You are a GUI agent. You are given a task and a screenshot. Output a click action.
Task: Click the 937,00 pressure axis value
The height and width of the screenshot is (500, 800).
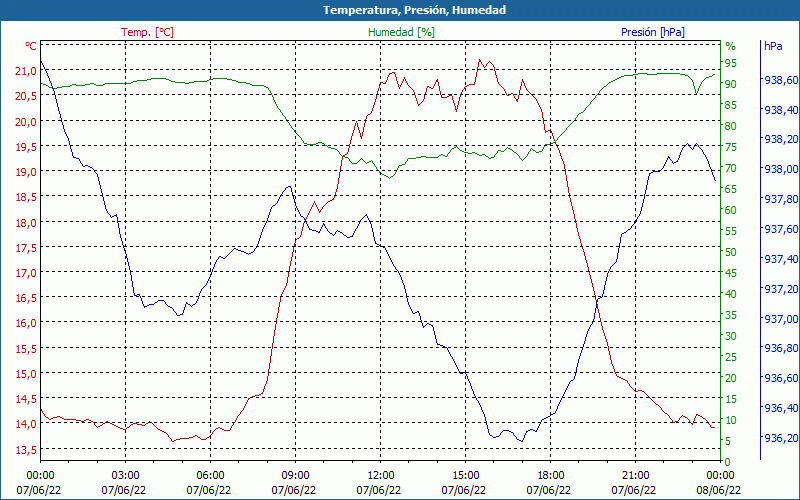point(781,319)
